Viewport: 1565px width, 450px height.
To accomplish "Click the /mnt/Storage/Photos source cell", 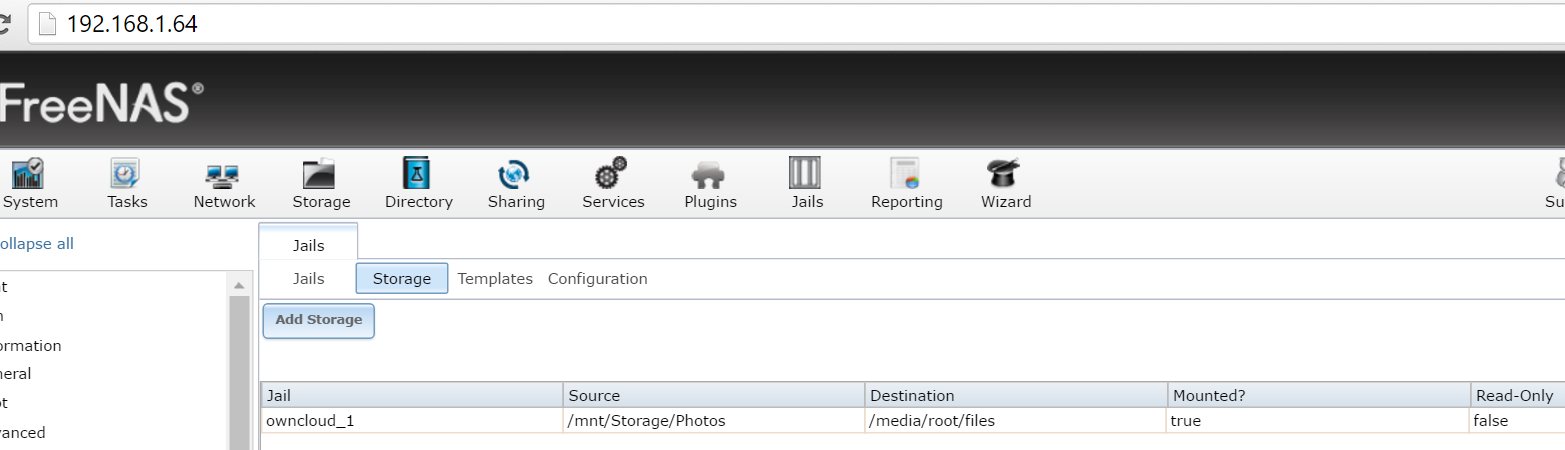I will (714, 421).
